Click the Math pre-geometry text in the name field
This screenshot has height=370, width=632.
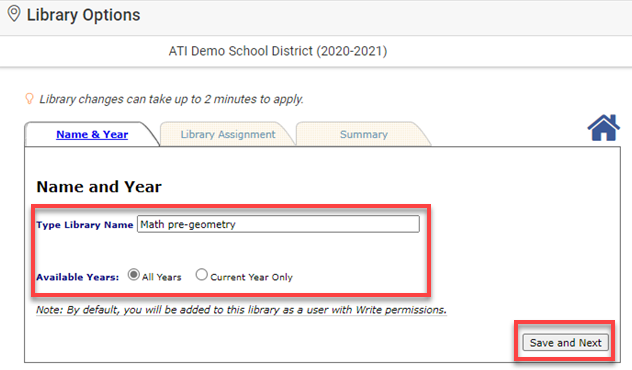tap(188, 224)
